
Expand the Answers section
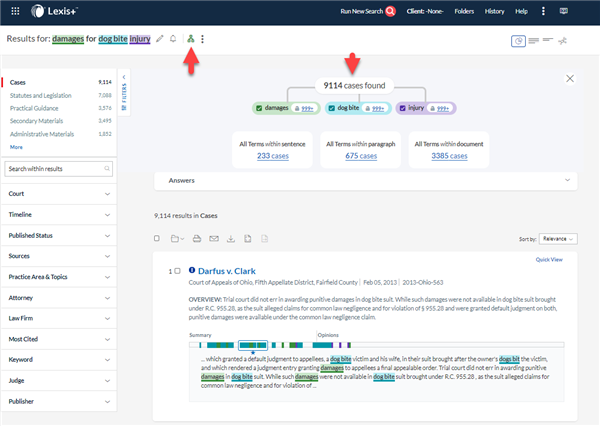(x=365, y=180)
